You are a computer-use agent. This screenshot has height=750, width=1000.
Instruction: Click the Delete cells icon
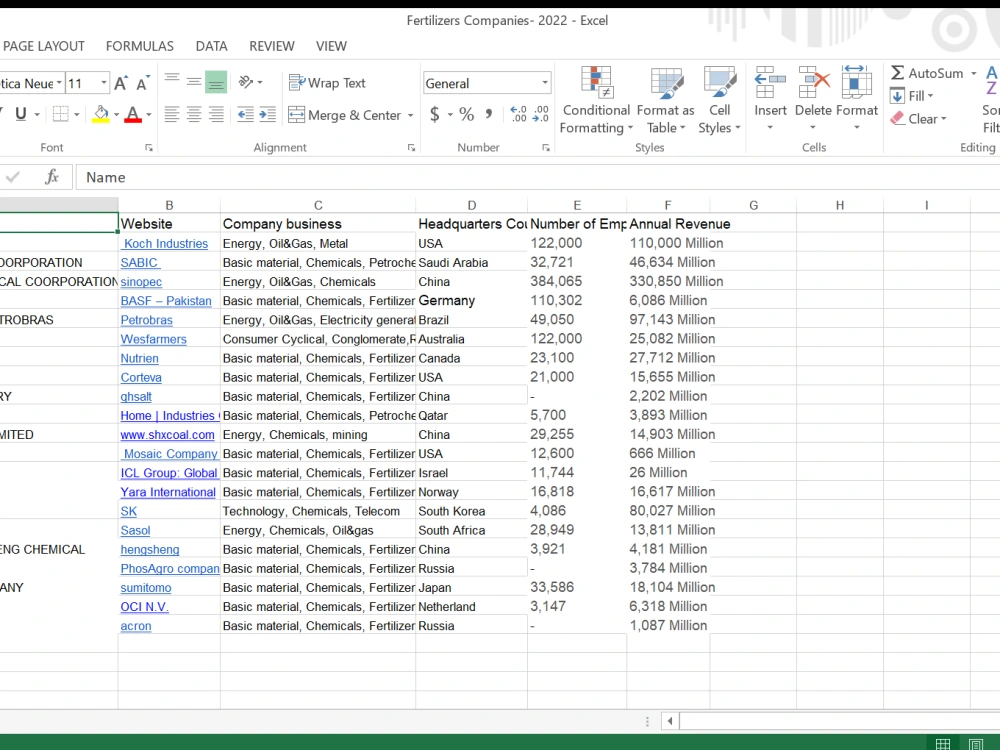pyautogui.click(x=813, y=83)
